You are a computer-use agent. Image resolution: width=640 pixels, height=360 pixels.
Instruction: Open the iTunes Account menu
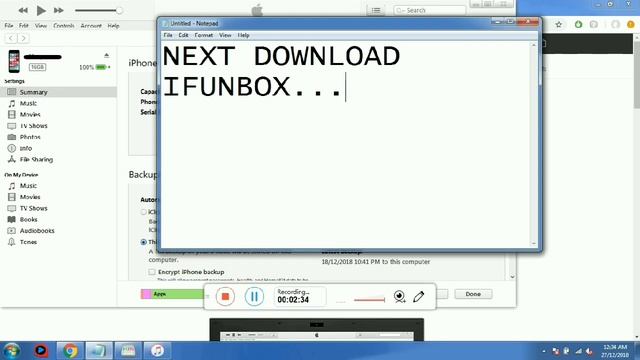pyautogui.click(x=91, y=26)
